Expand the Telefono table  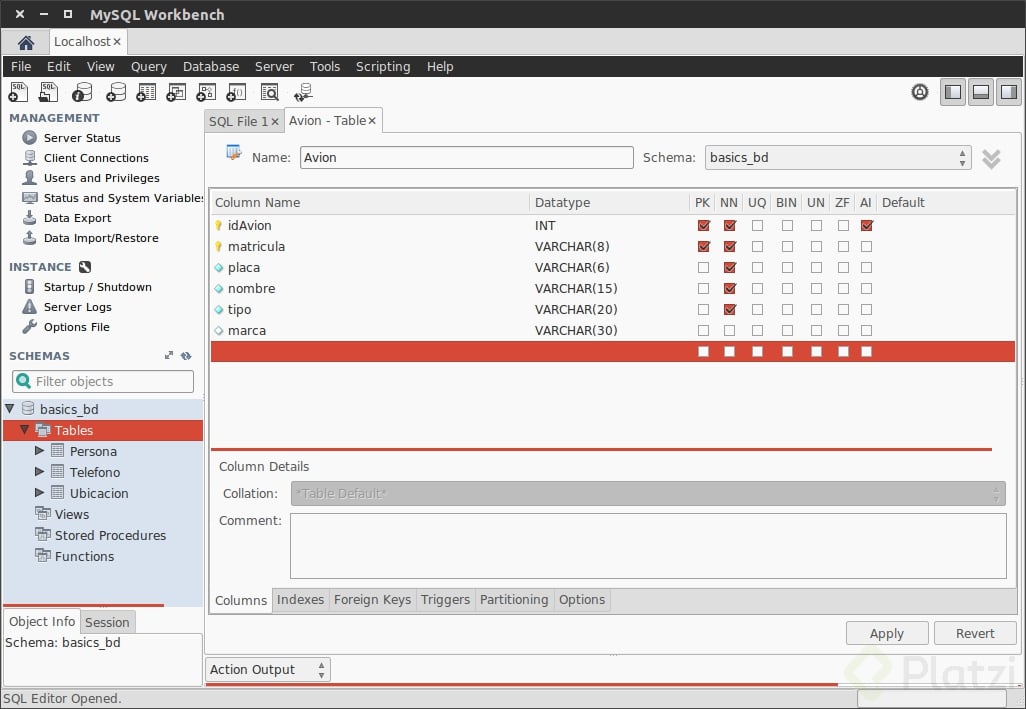tap(39, 472)
